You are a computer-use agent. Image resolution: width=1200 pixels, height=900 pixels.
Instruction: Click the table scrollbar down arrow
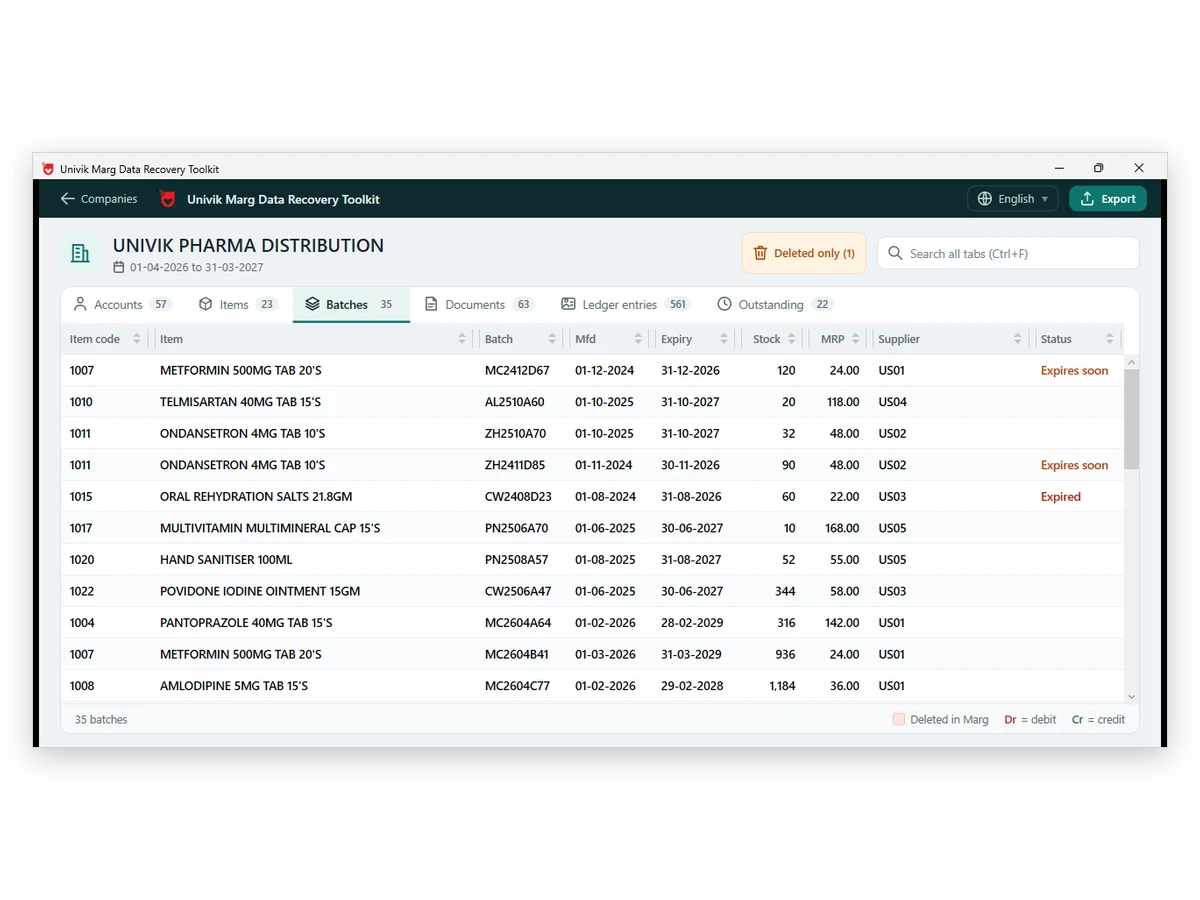pos(1131,697)
